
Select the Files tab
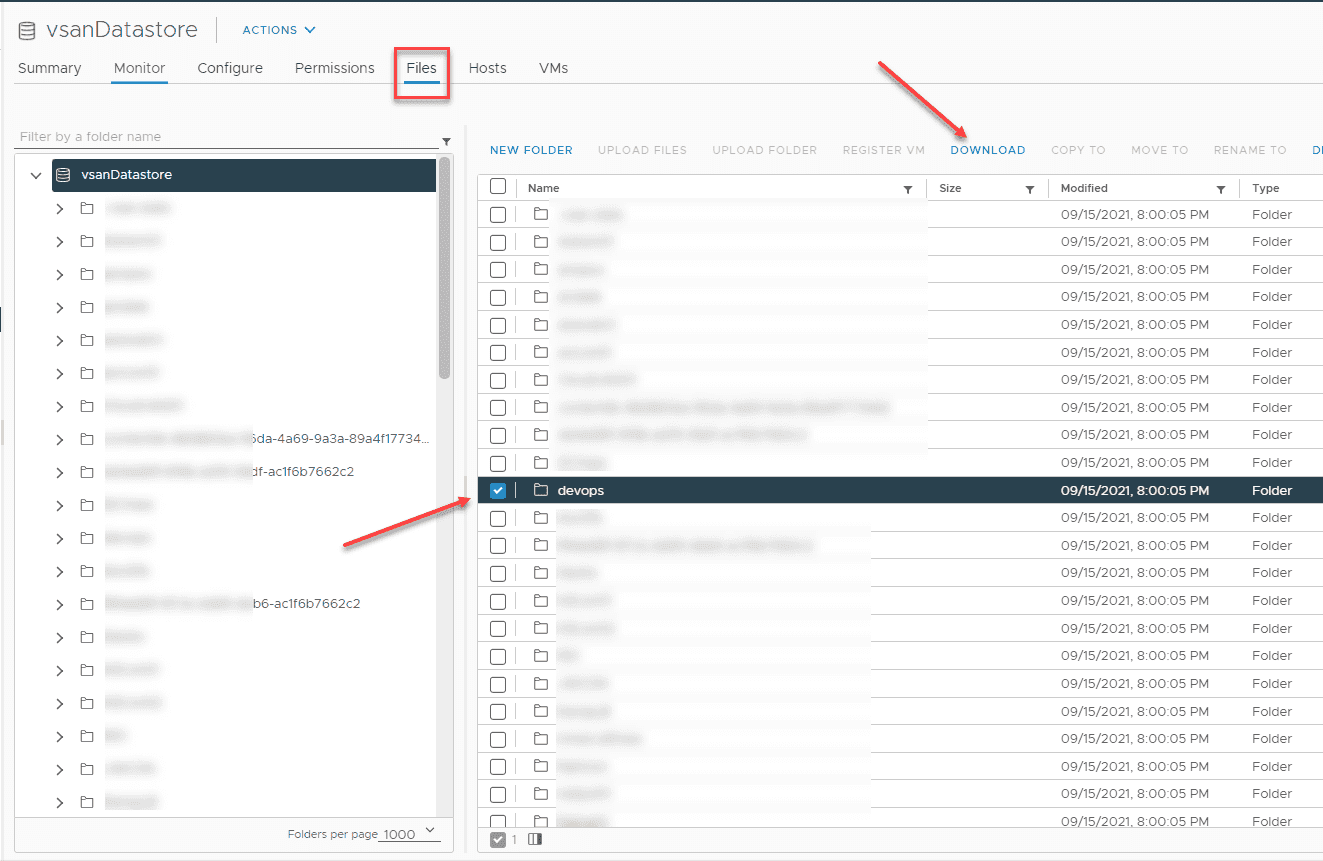point(421,68)
